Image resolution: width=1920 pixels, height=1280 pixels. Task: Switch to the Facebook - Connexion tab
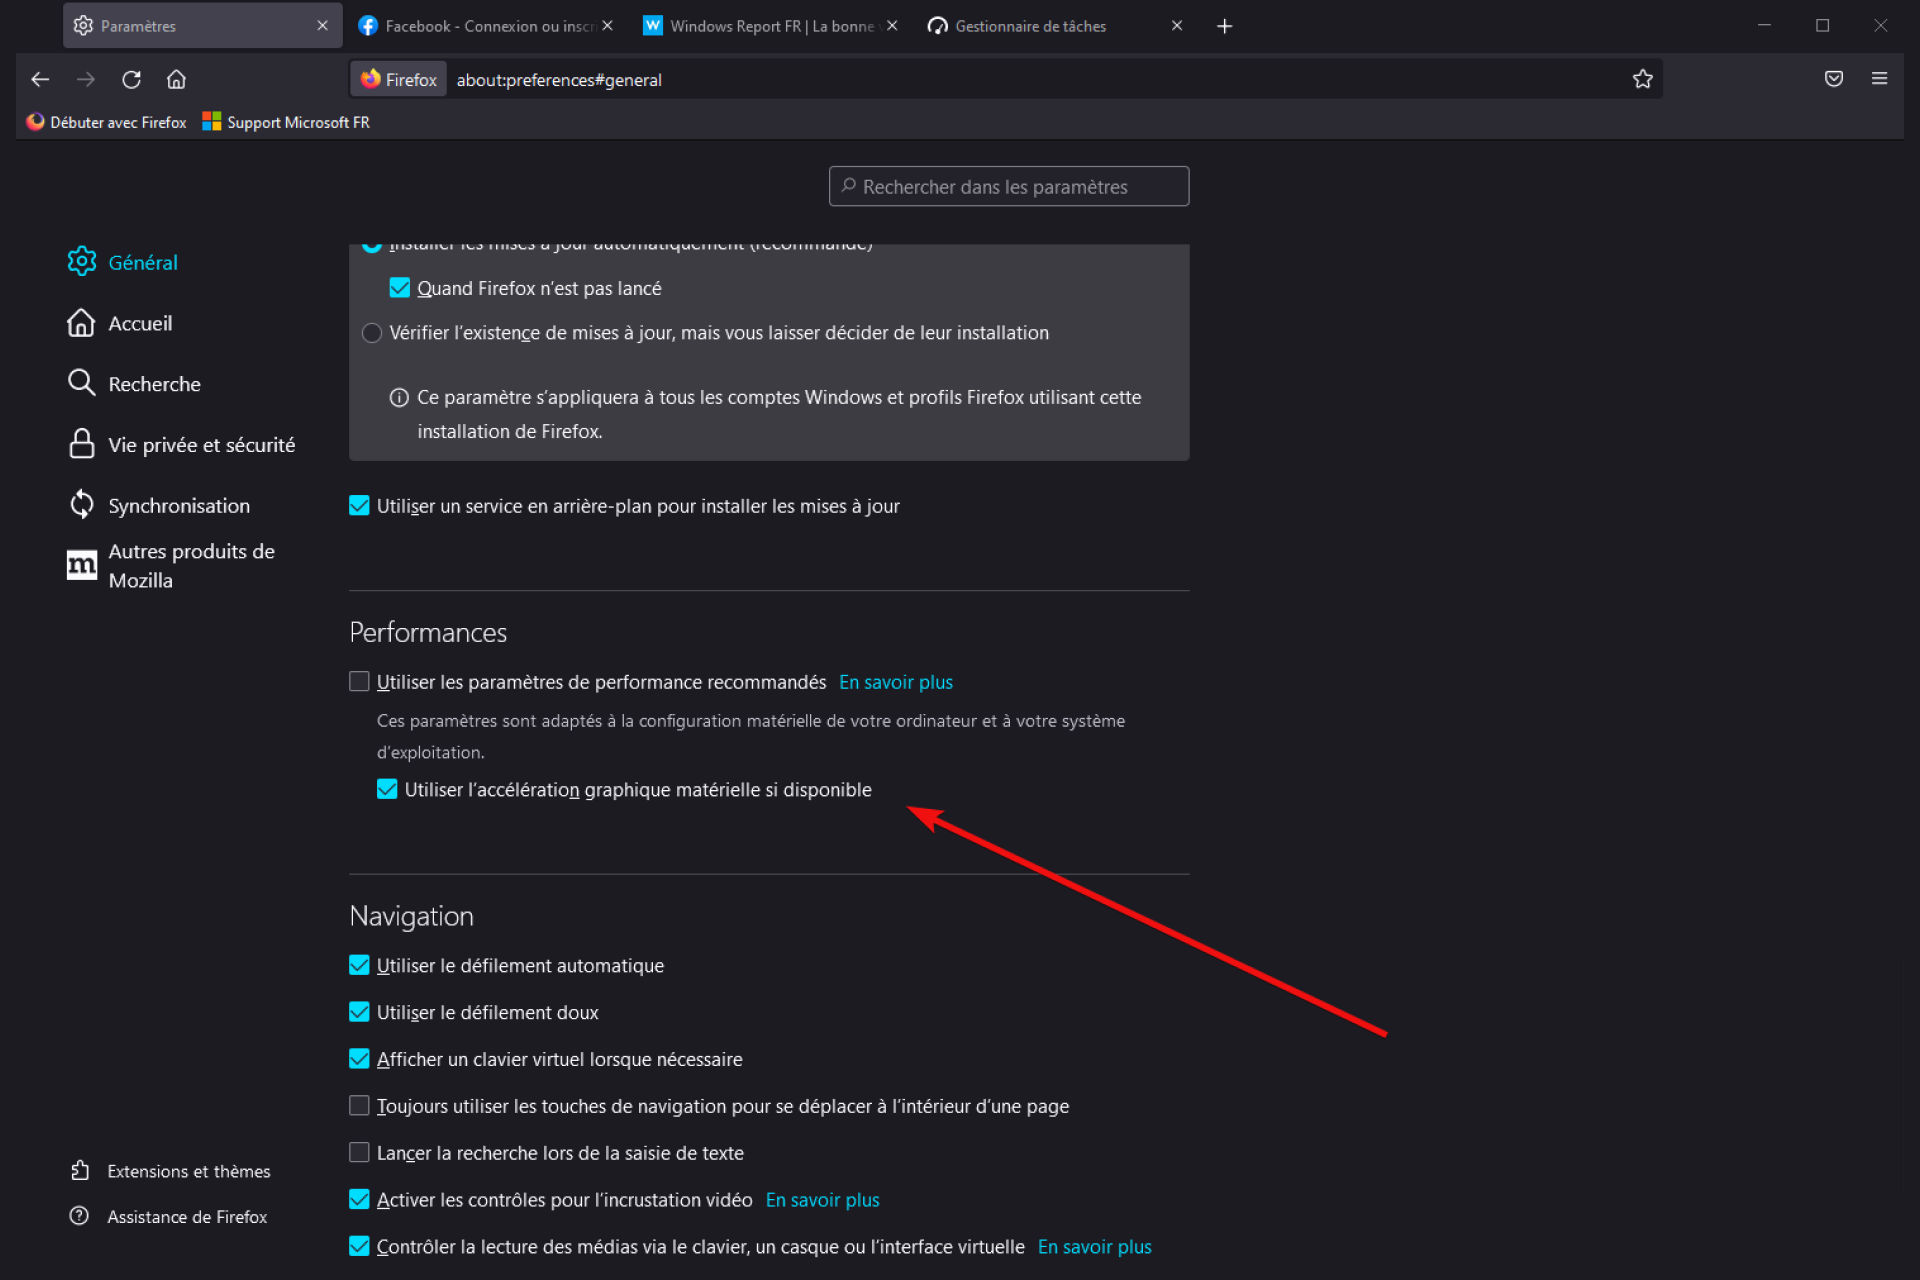[485, 26]
